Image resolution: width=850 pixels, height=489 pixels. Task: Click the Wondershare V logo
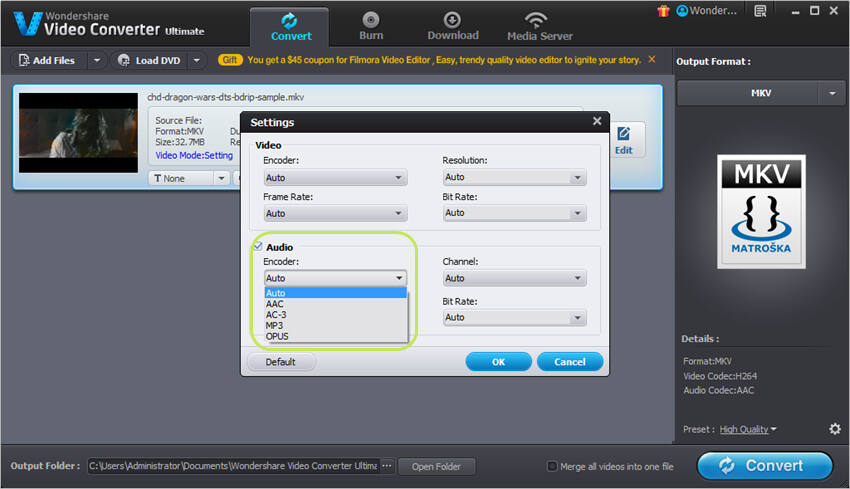(28, 23)
